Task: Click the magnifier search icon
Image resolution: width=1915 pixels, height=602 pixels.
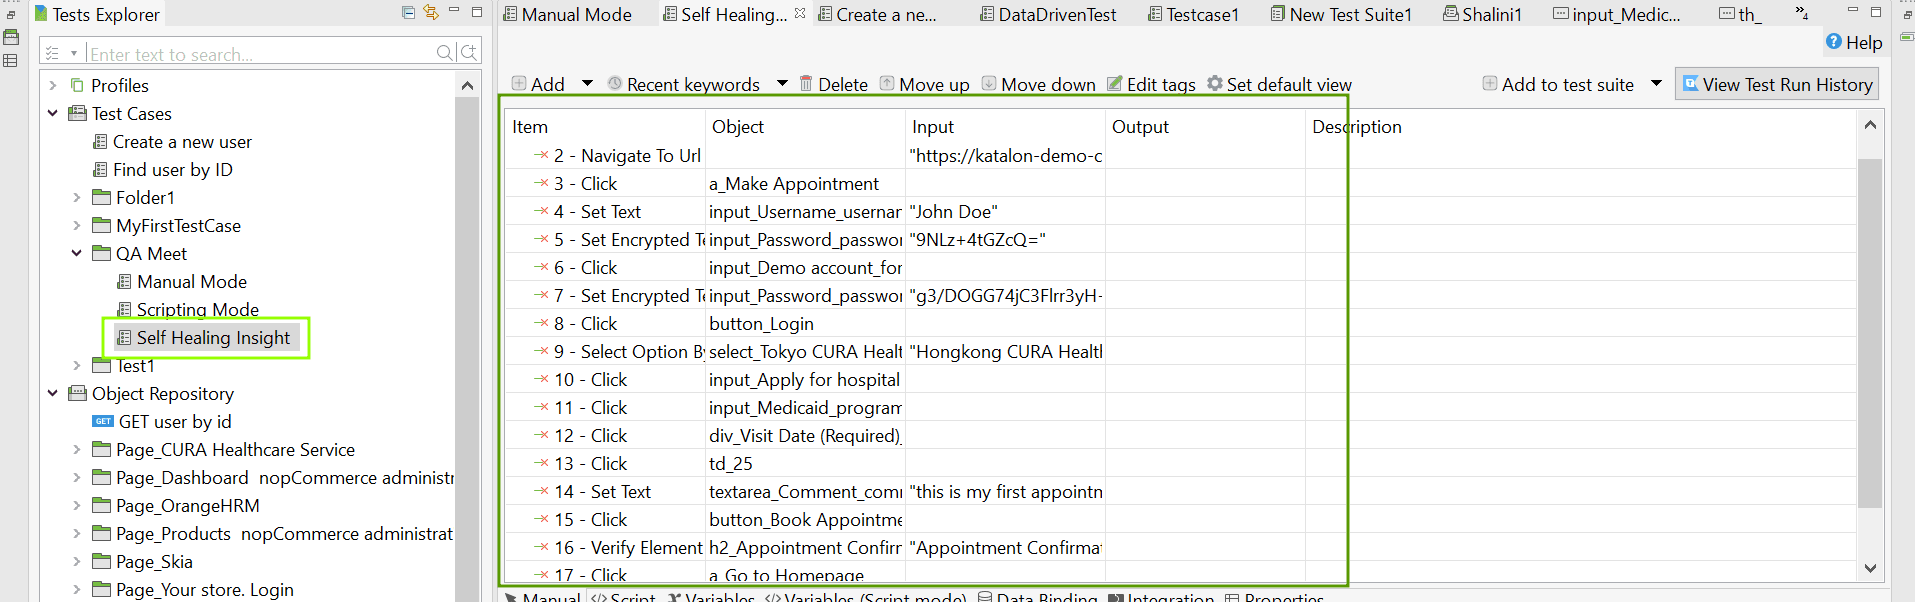Action: pyautogui.click(x=445, y=52)
